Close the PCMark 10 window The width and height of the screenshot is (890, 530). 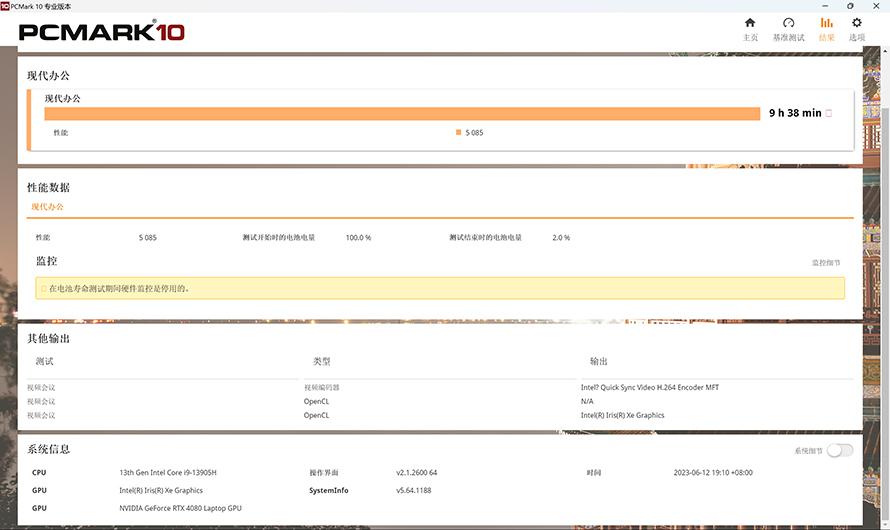(876, 6)
